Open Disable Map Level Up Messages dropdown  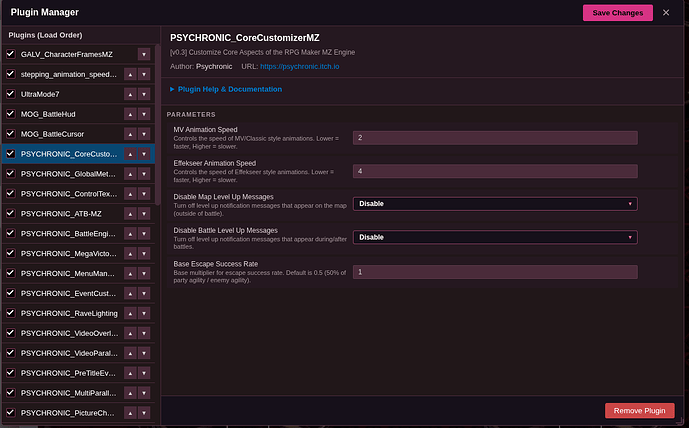[495, 204]
